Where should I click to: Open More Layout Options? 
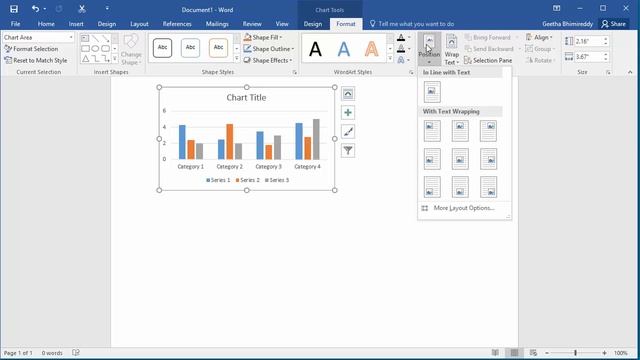(x=464, y=208)
